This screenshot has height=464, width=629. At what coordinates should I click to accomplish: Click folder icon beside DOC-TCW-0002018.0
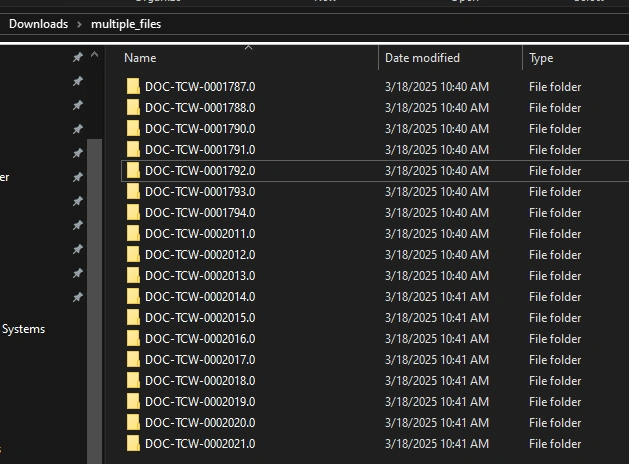point(133,381)
